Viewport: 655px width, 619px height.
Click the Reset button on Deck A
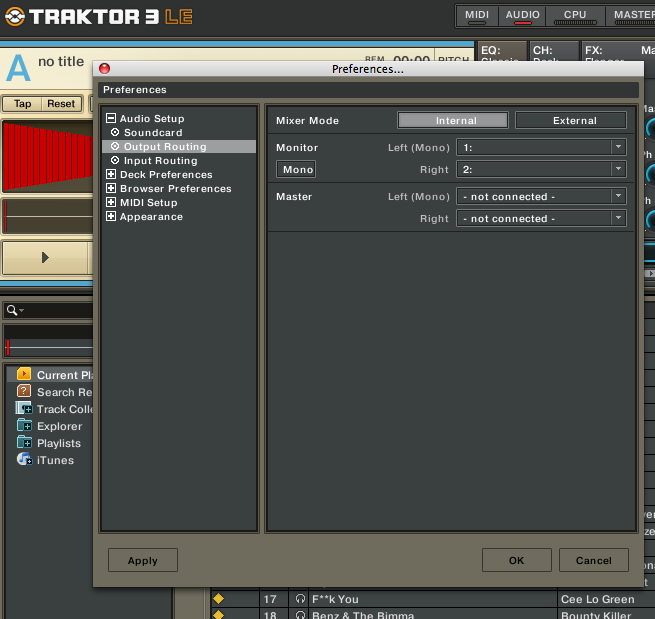point(61,104)
